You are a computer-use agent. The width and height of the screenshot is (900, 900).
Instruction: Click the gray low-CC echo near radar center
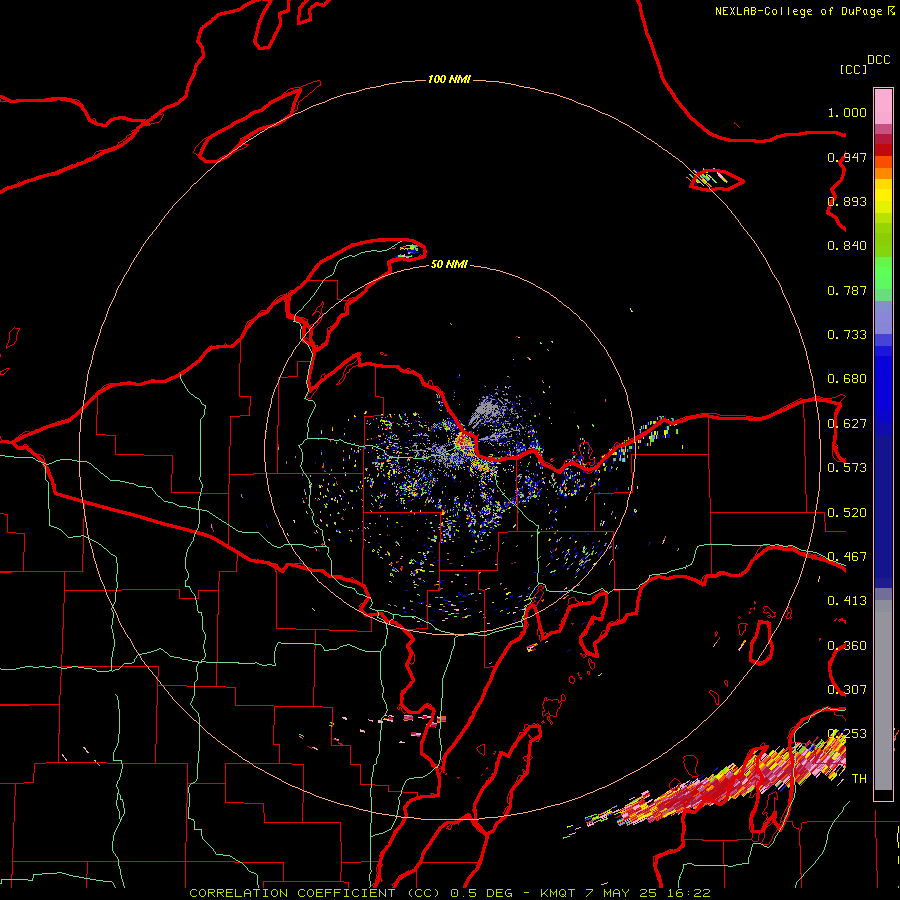click(486, 409)
